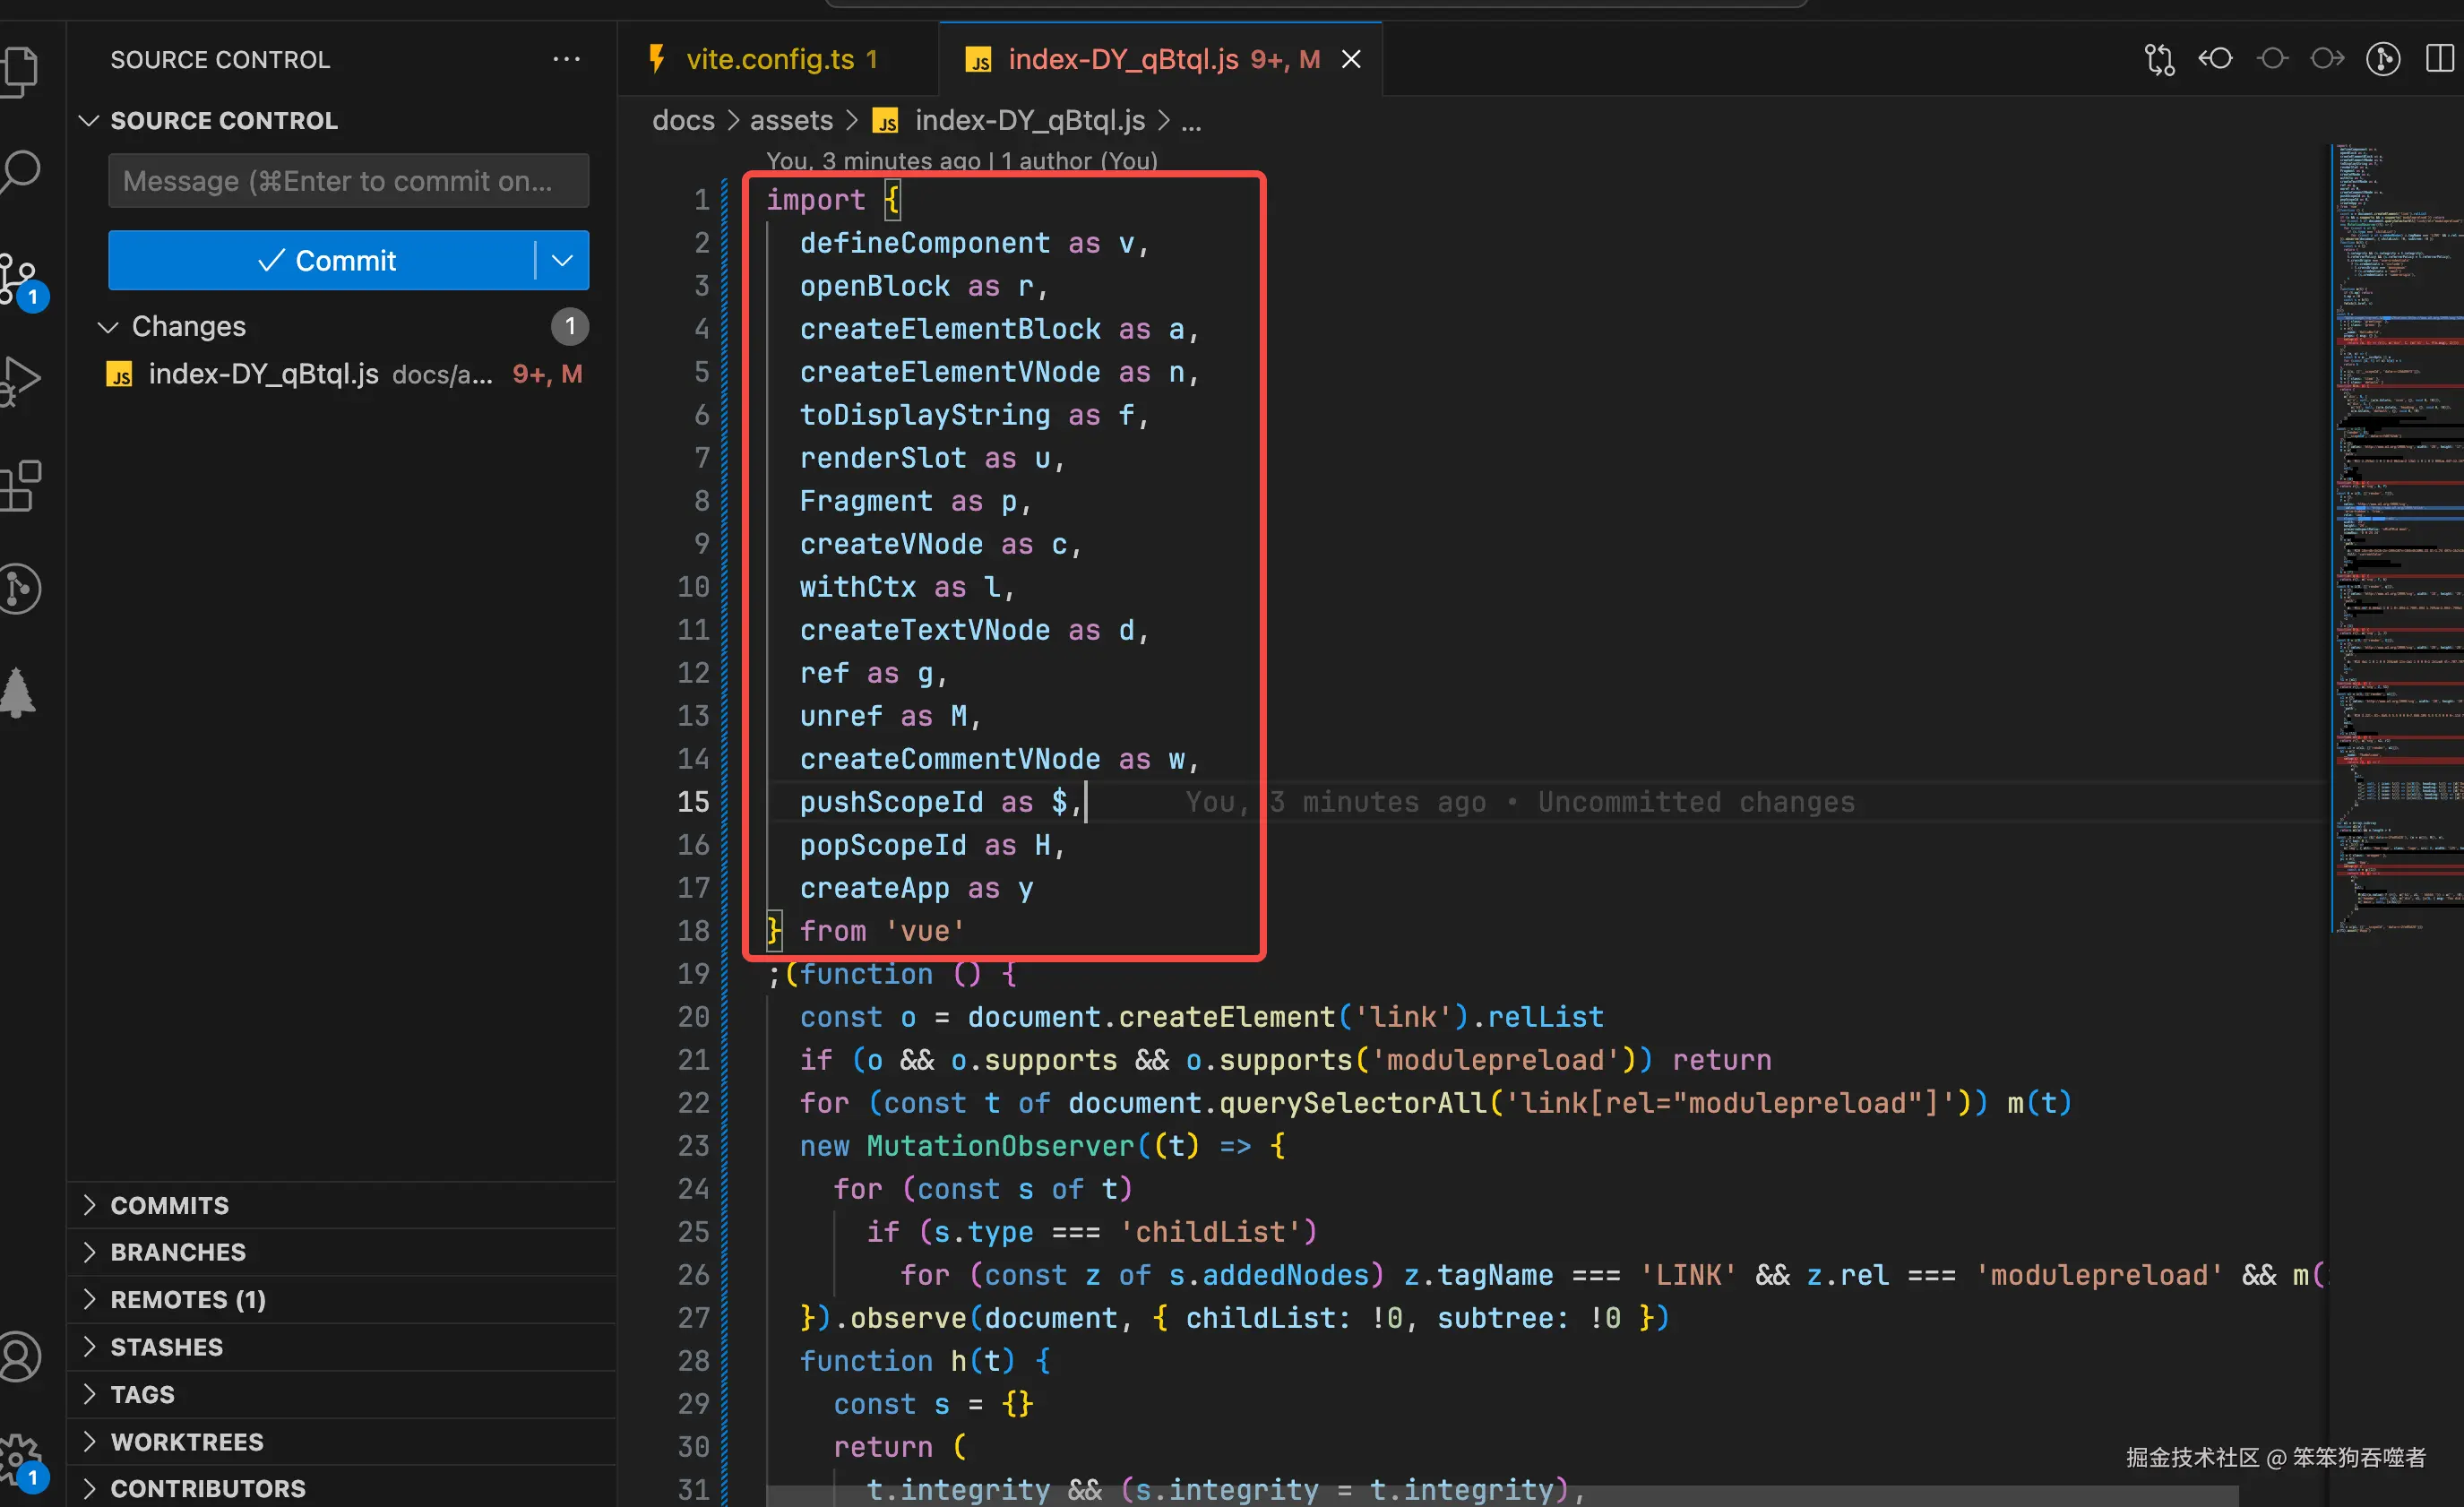The height and width of the screenshot is (1507, 2464).
Task: Switch to the vite.config.ts tab
Action: (768, 60)
